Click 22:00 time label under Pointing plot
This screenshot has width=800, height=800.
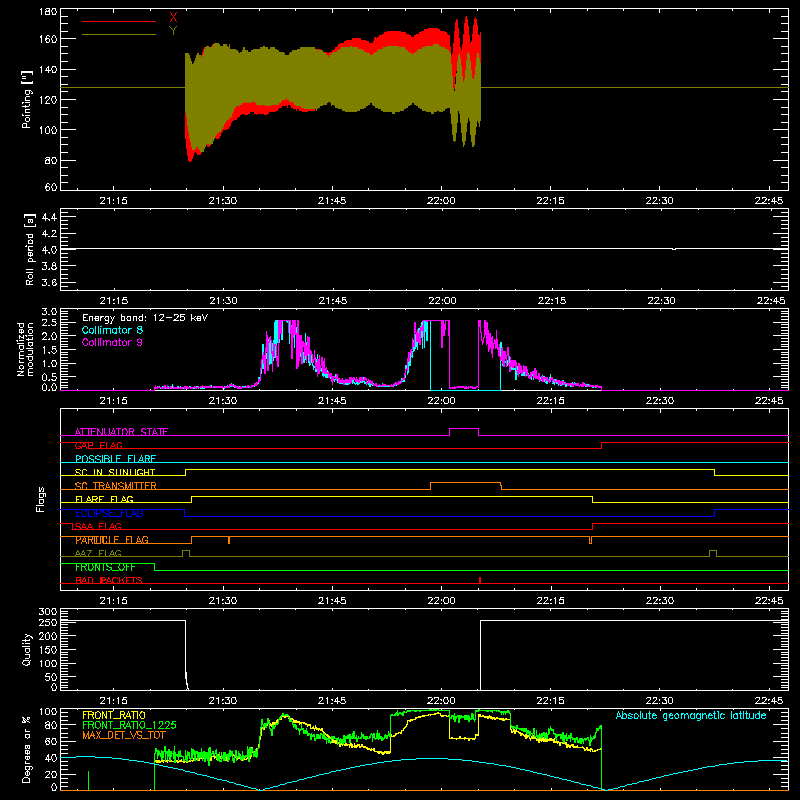click(441, 201)
